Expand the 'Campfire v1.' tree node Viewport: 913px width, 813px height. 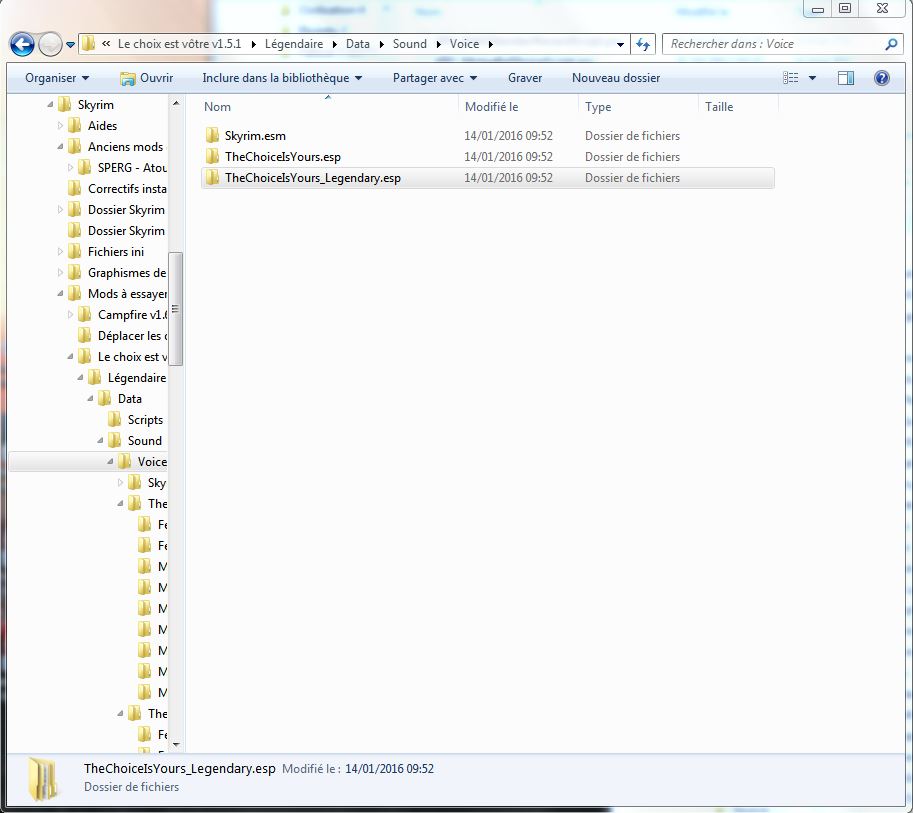[70, 314]
